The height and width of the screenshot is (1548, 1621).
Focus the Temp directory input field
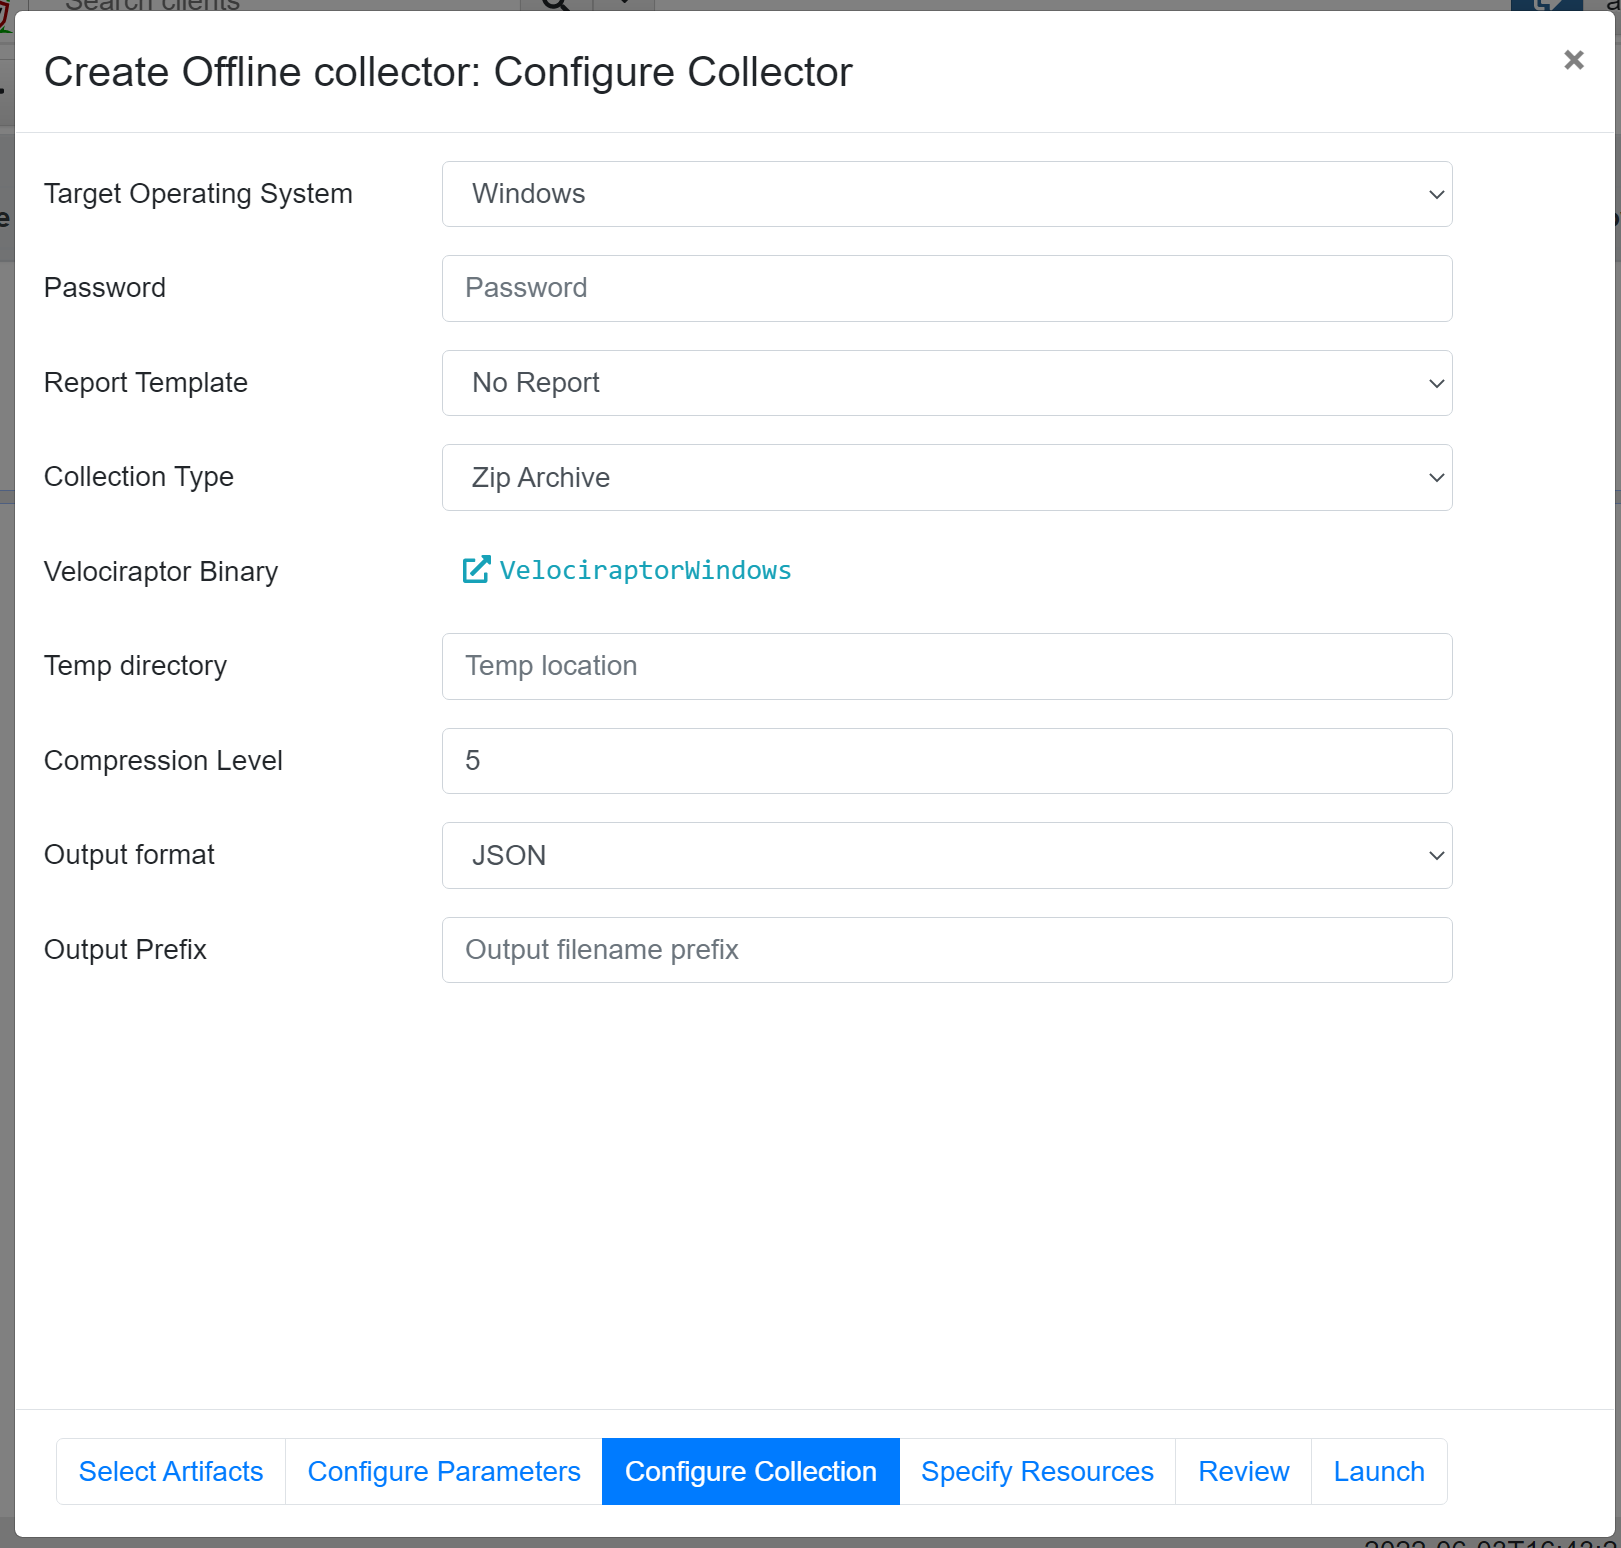point(947,666)
